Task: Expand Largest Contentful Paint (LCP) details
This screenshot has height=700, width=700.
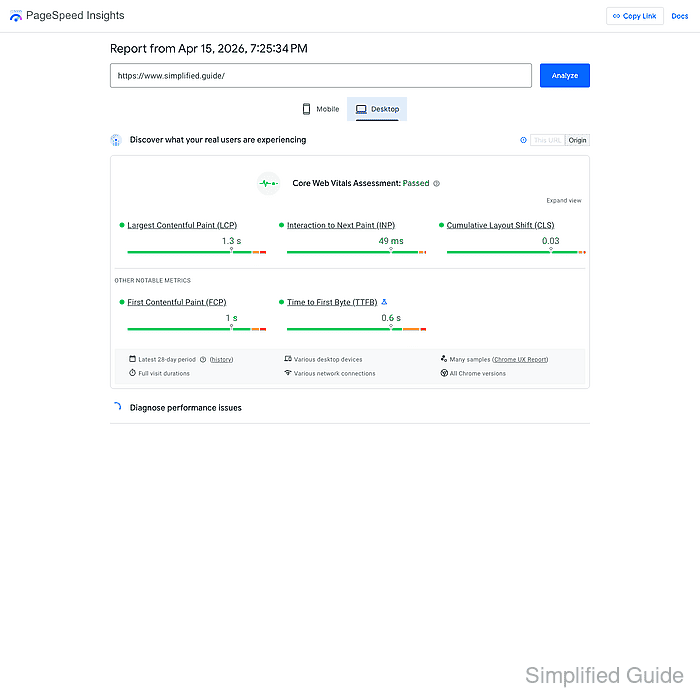Action: pos(182,226)
